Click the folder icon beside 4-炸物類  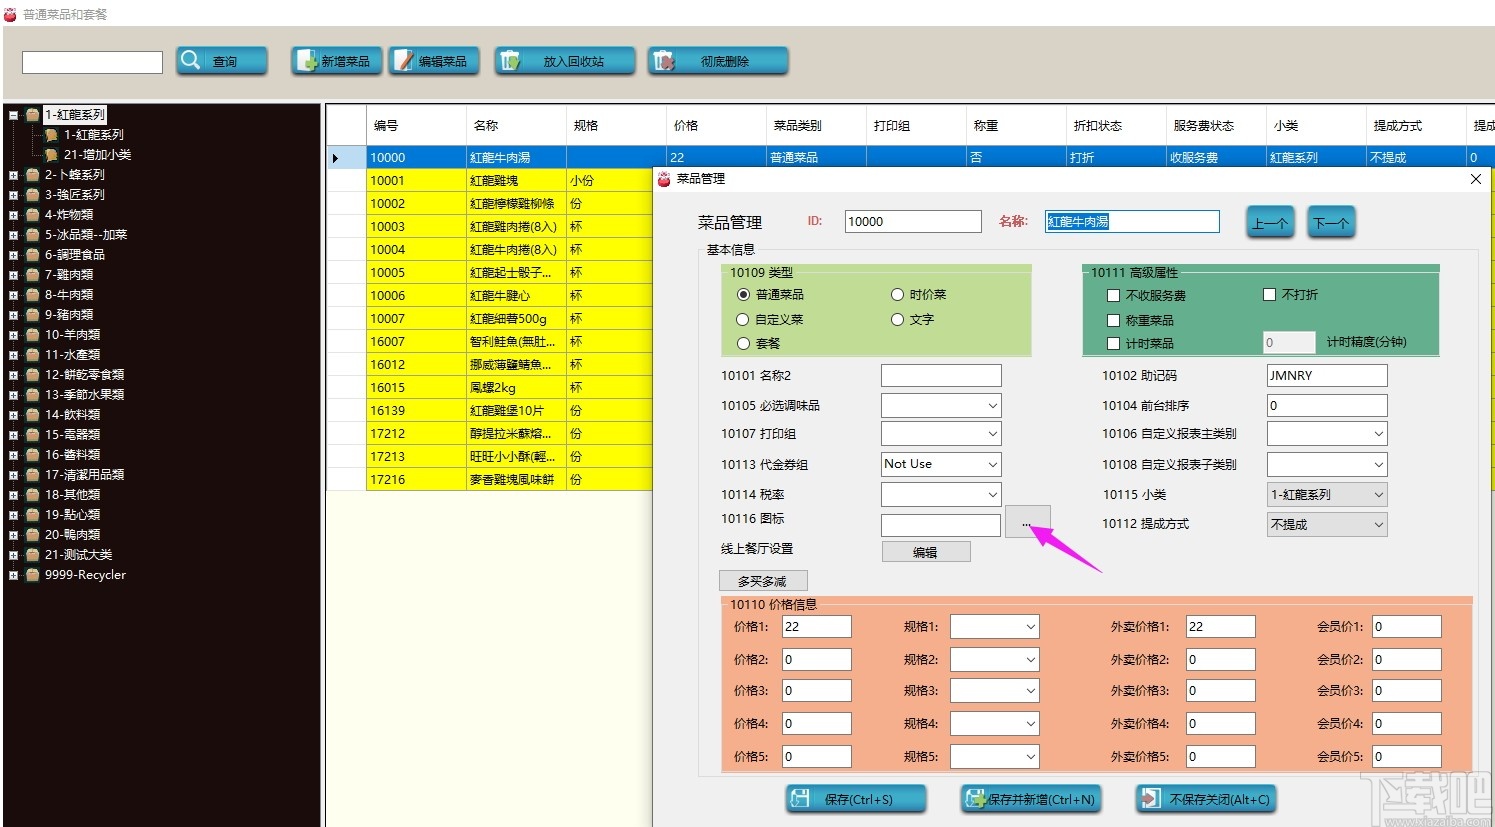[33, 215]
